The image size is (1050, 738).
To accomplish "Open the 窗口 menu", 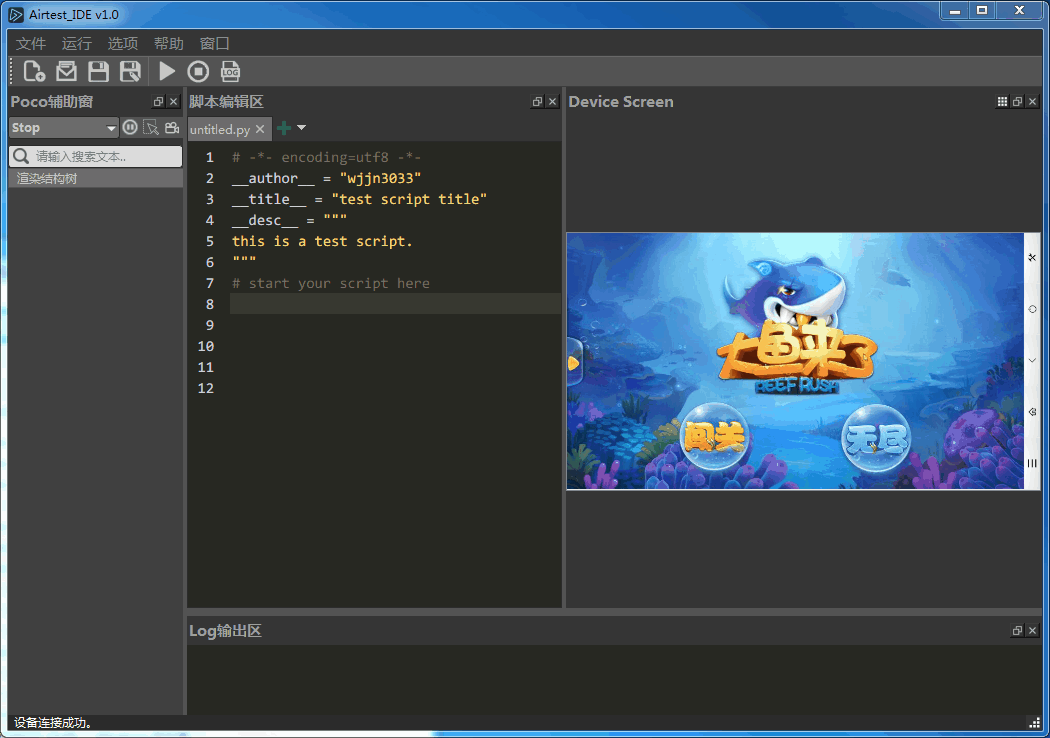I will 214,44.
